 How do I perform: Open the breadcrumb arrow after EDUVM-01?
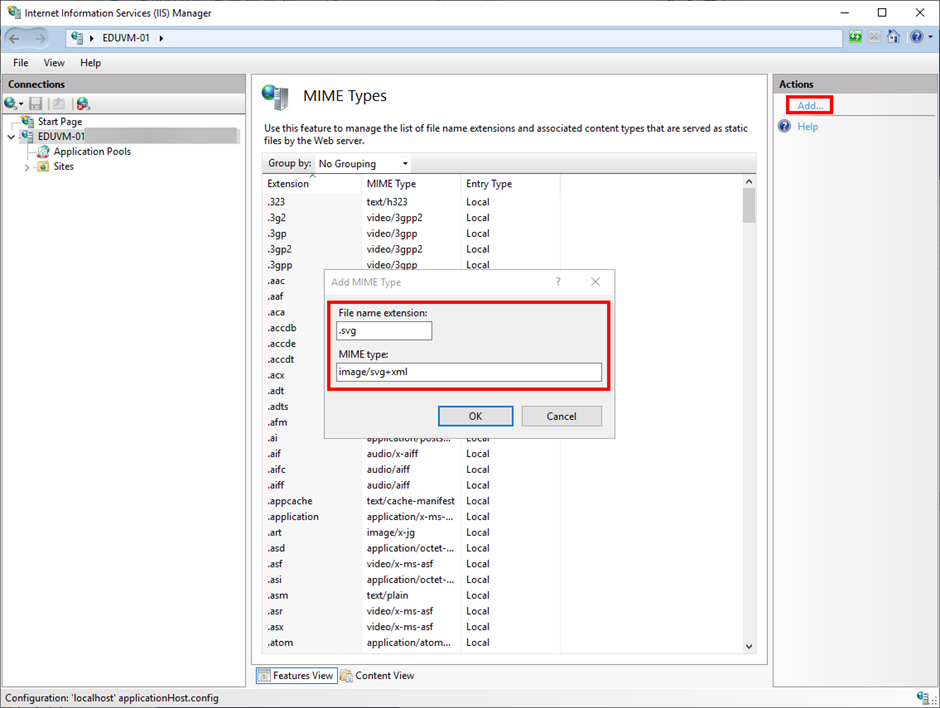tap(161, 38)
